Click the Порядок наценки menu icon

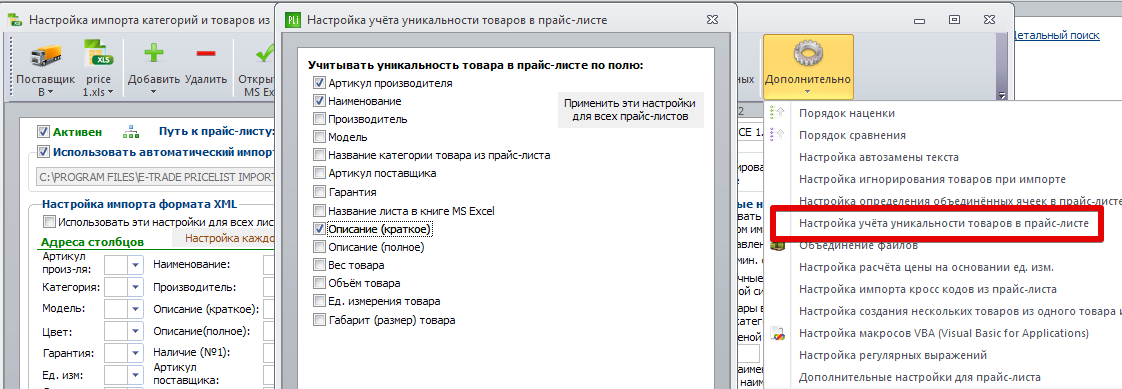(x=777, y=113)
